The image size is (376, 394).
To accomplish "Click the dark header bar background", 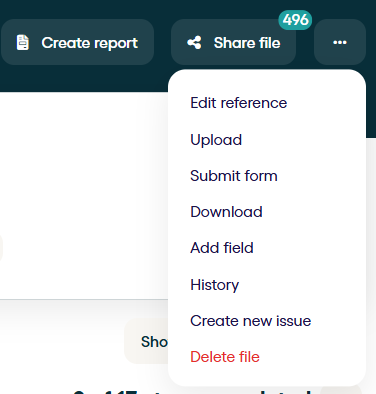I will (x=83, y=79).
